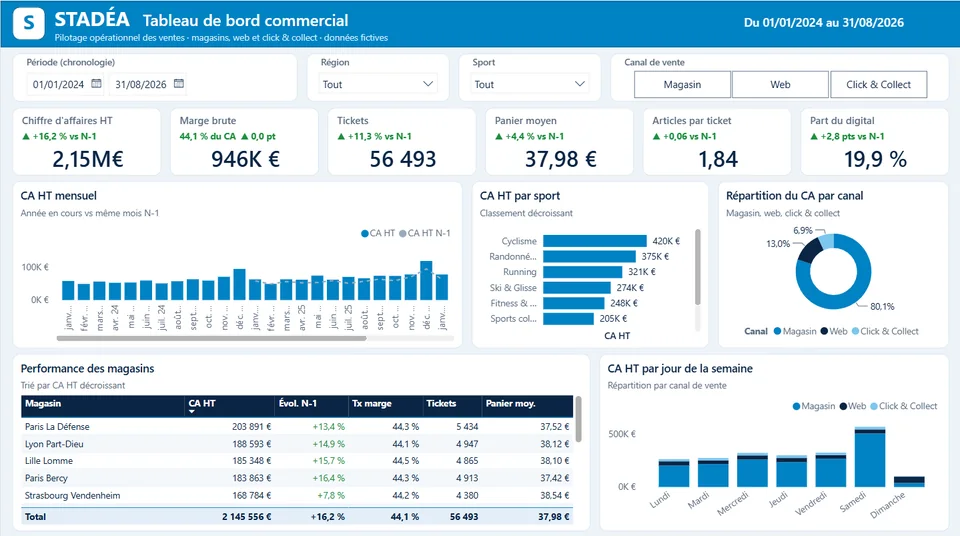
Task: Select the Marge brute KPI card
Action: 244,142
